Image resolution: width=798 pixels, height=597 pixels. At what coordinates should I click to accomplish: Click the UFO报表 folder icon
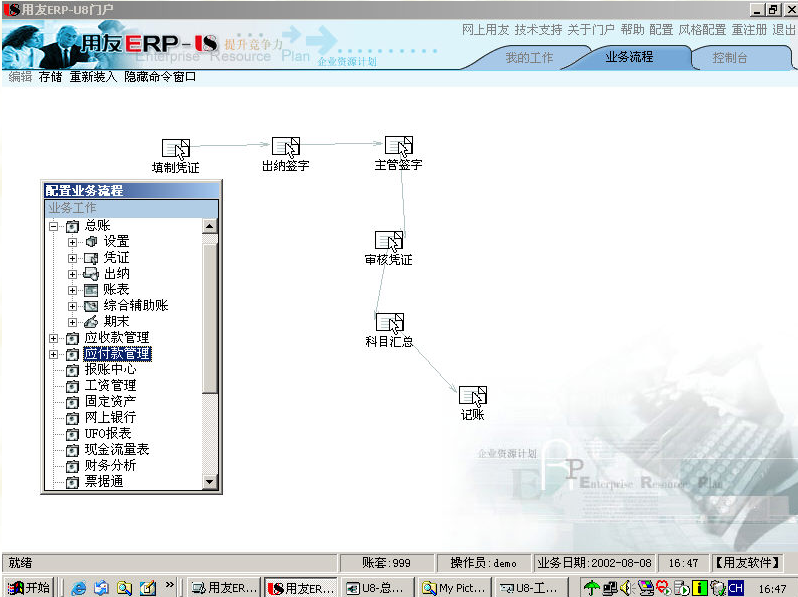click(72, 434)
